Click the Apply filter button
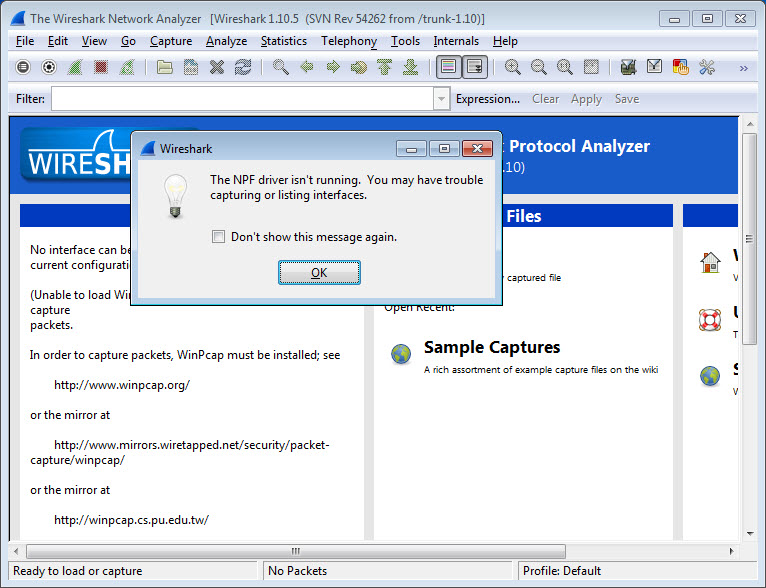 point(586,99)
